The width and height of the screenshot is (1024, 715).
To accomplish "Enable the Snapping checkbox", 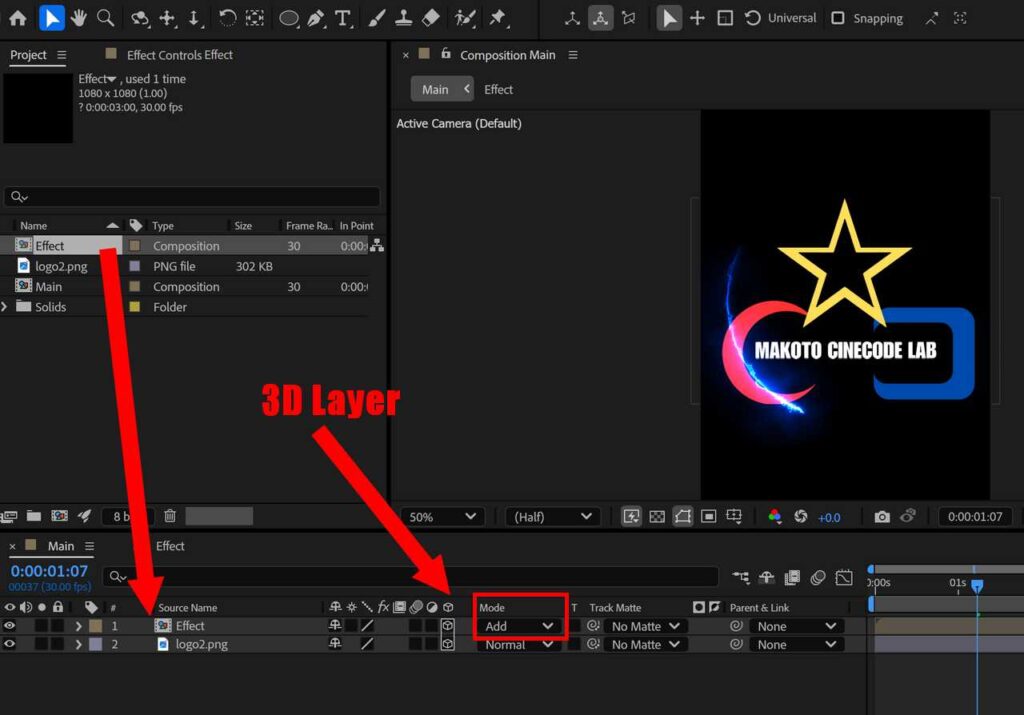I will (838, 18).
